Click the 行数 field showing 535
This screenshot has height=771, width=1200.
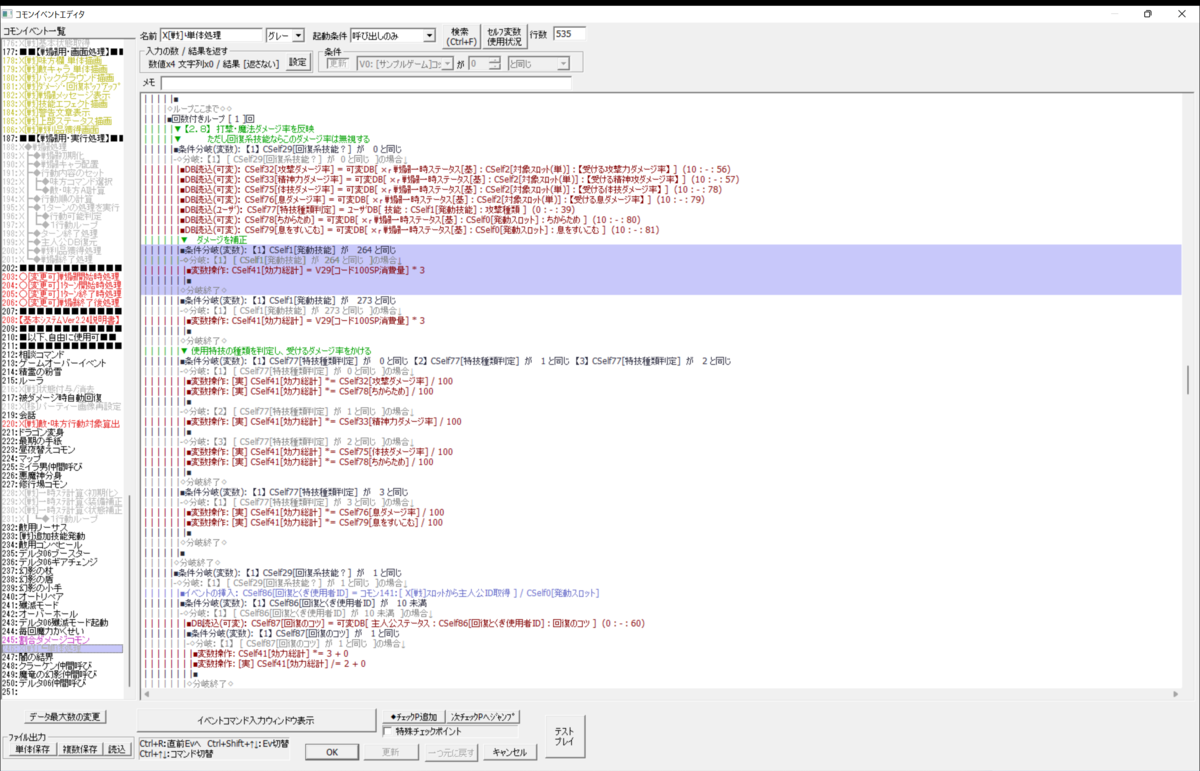tap(568, 35)
